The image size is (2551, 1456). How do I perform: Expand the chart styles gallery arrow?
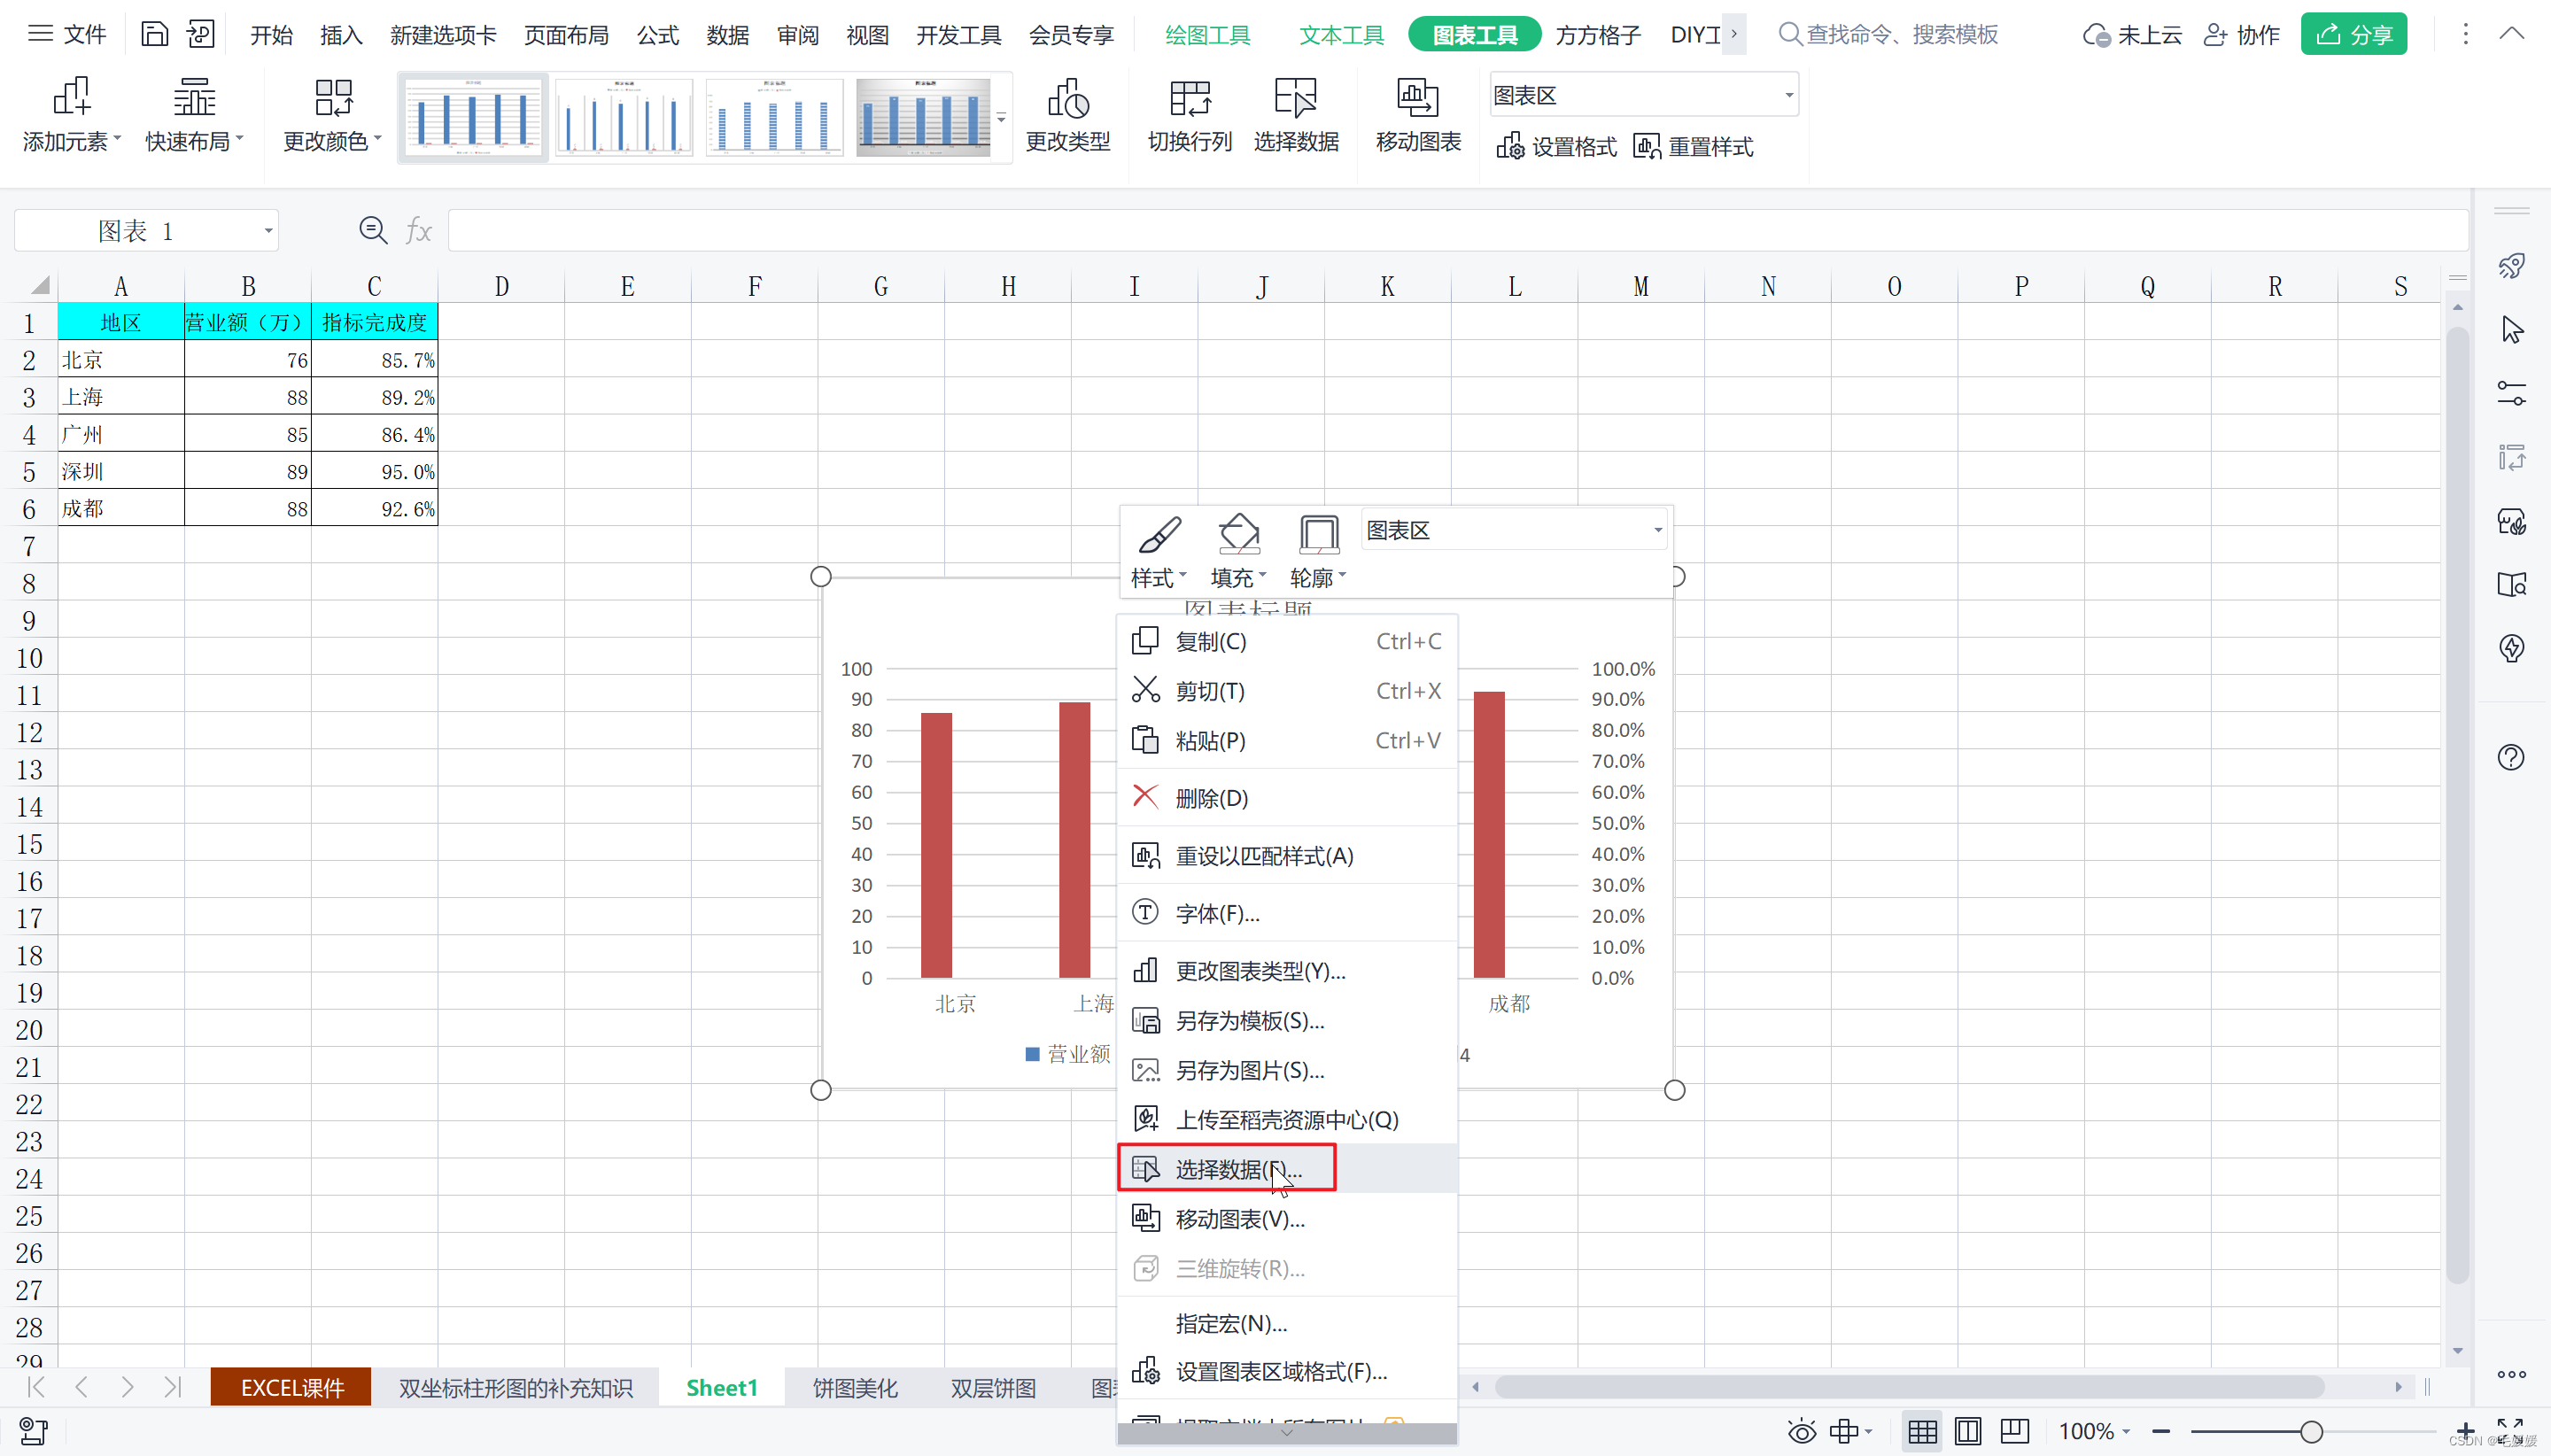[x=1001, y=118]
